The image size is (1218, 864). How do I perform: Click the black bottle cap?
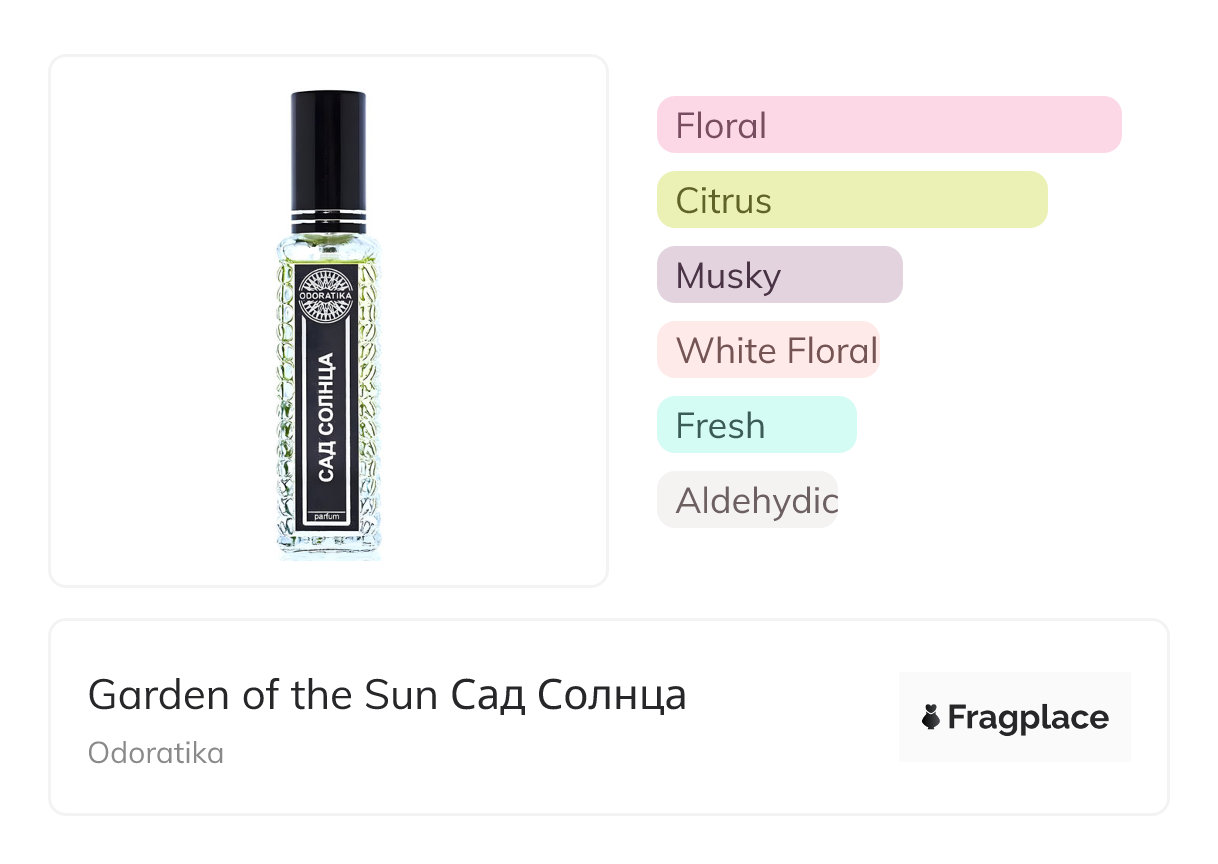[x=328, y=150]
